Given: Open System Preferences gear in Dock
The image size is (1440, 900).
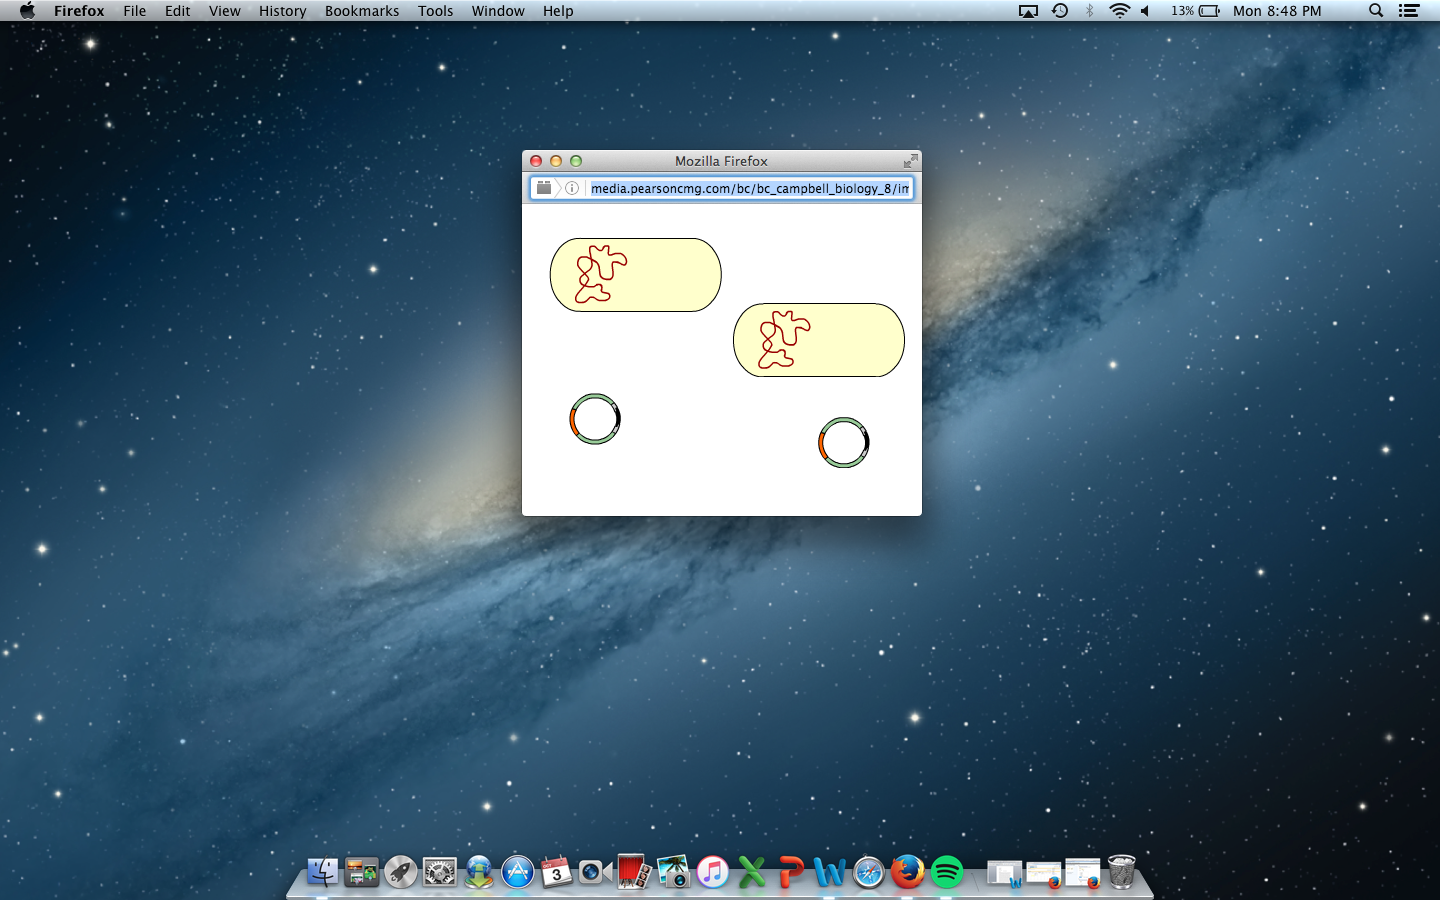Looking at the screenshot, I should [x=440, y=872].
